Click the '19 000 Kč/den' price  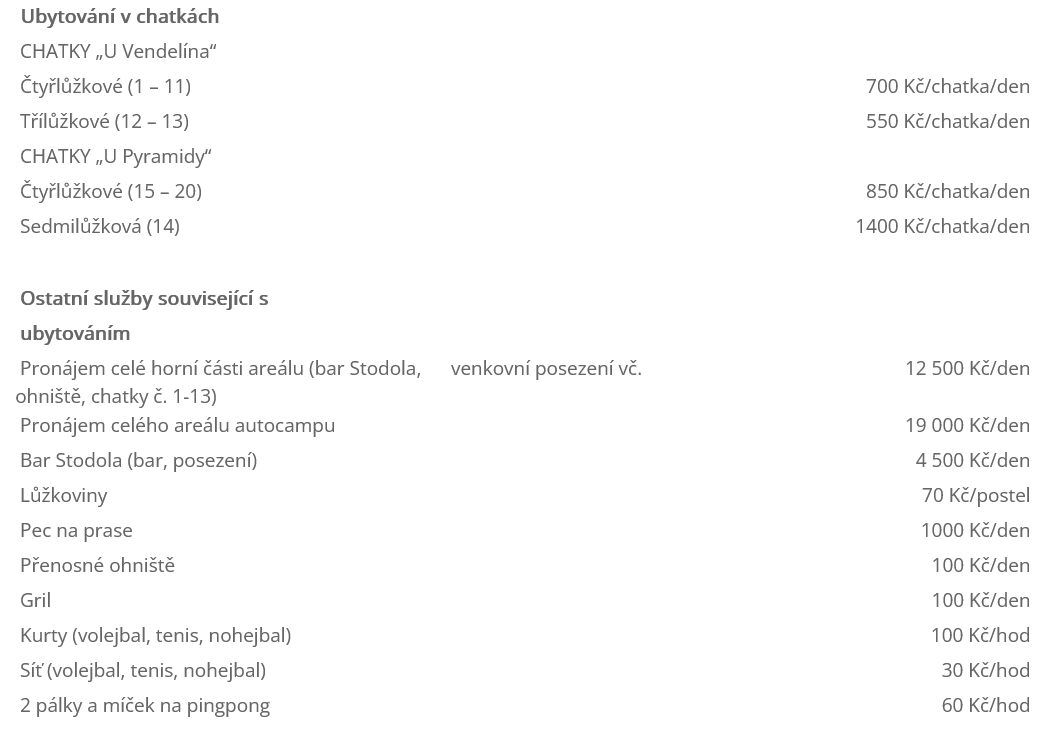968,426
